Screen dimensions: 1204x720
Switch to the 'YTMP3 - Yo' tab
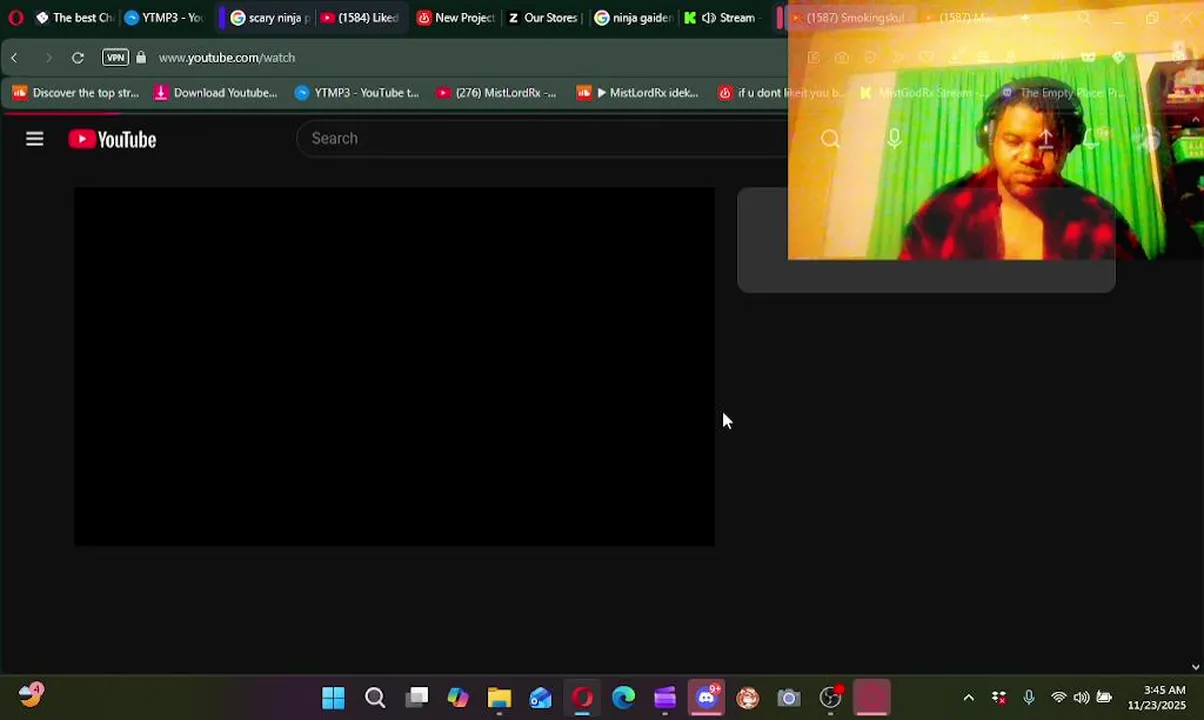164,18
